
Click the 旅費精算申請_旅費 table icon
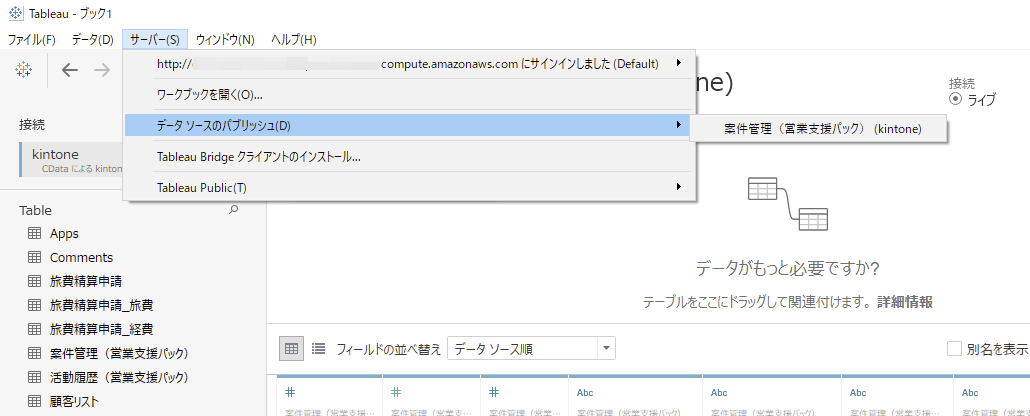point(35,306)
